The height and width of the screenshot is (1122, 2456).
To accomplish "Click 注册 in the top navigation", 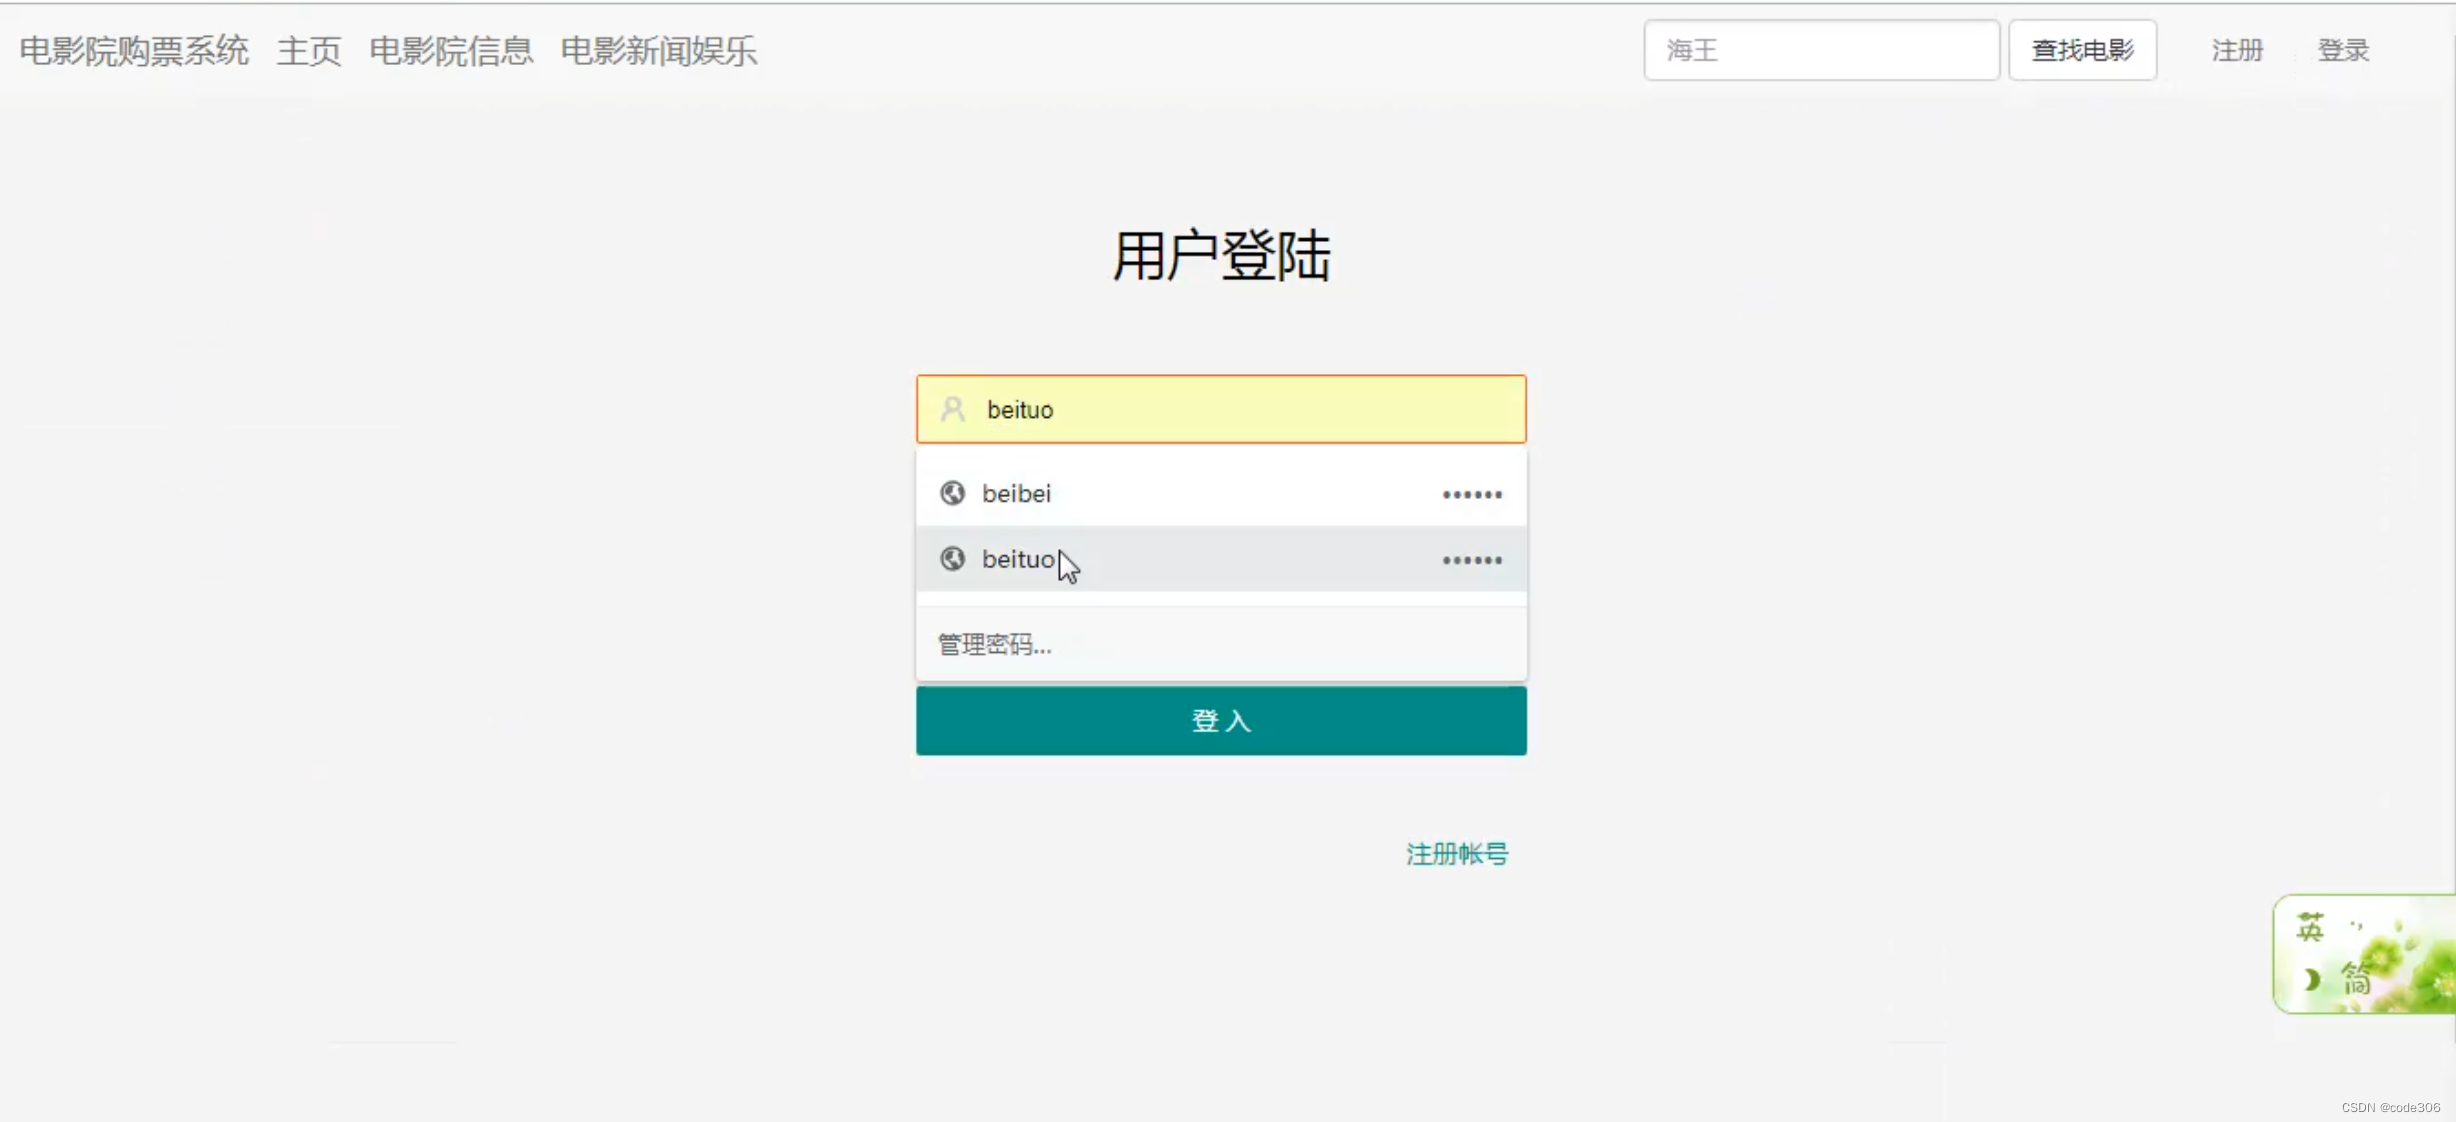I will click(x=2237, y=51).
